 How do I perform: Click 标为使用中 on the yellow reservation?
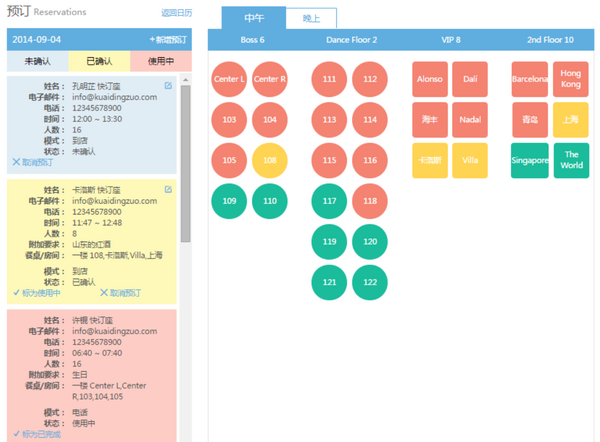tap(38, 293)
